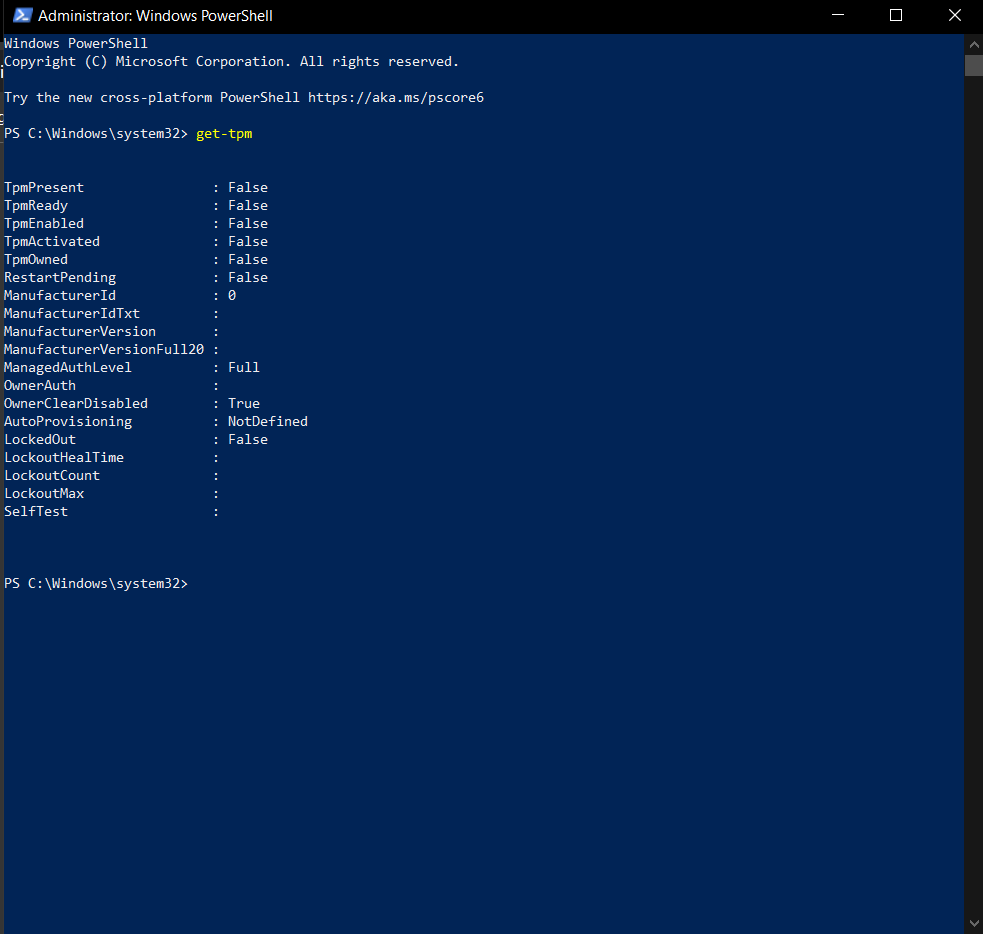Image resolution: width=983 pixels, height=934 pixels.
Task: Click the 'Windows PowerShell' banner line
Action: (x=76, y=43)
